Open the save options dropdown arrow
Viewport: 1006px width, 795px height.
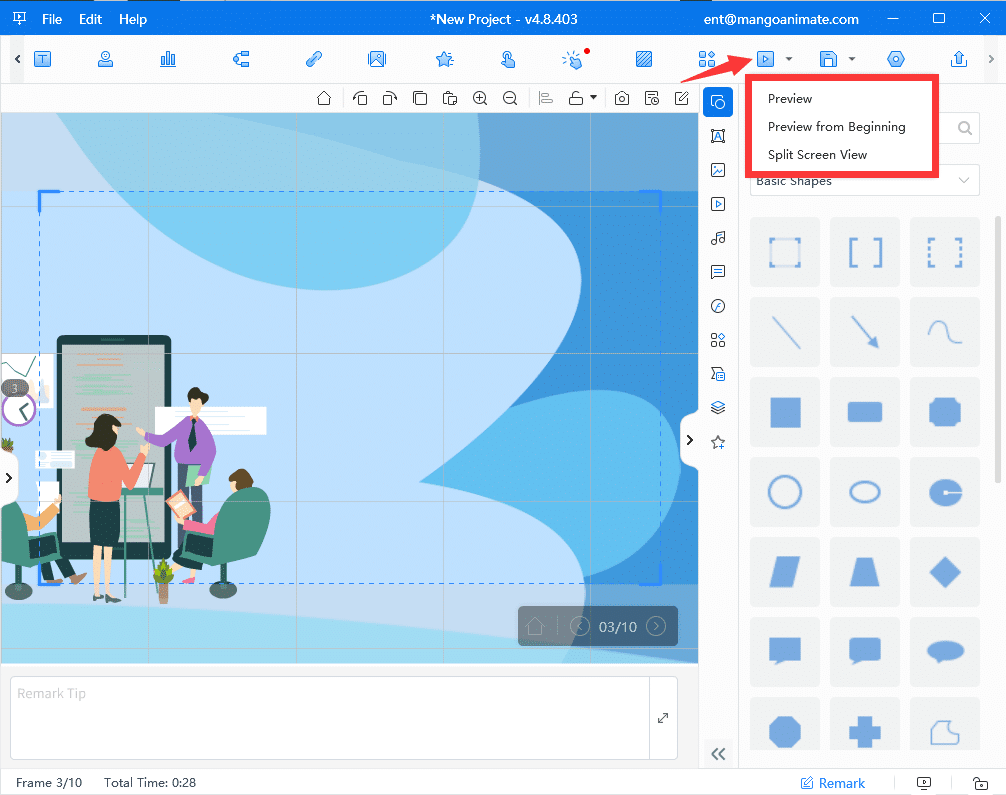(x=852, y=59)
